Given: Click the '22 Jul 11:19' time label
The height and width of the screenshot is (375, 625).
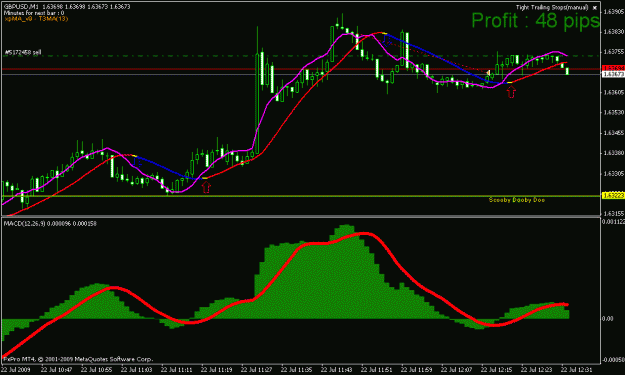Looking at the screenshot, I should 216,369.
